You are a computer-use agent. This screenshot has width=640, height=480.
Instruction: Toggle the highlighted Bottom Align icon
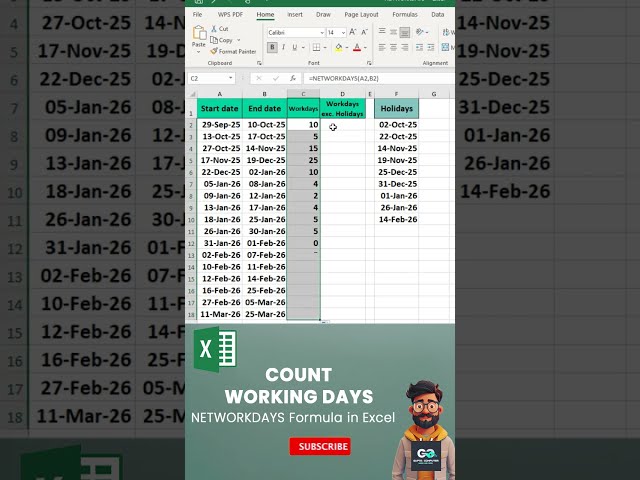tap(404, 32)
